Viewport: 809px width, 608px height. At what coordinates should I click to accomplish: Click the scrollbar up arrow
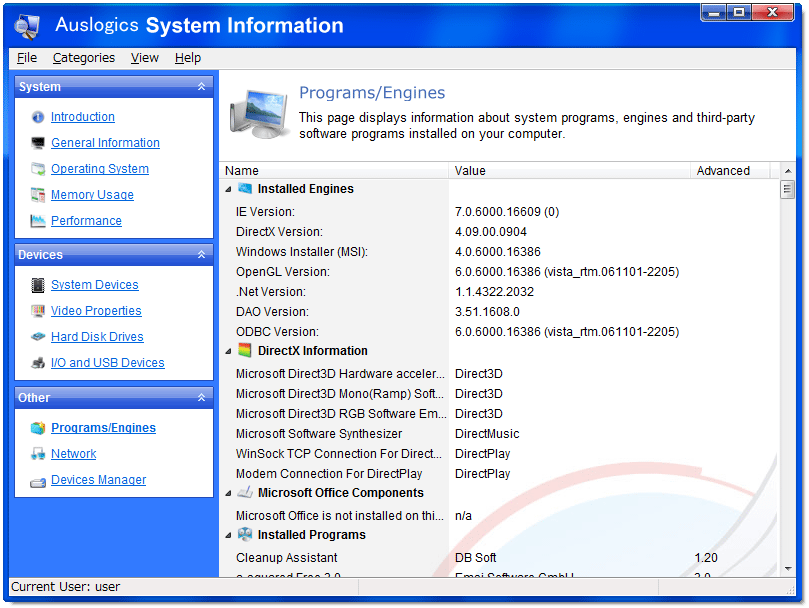click(787, 171)
